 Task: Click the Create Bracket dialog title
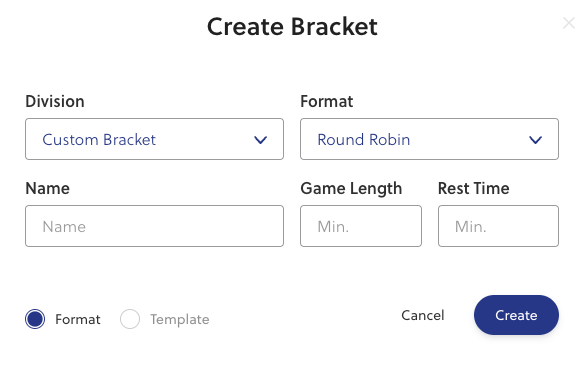click(x=292, y=27)
